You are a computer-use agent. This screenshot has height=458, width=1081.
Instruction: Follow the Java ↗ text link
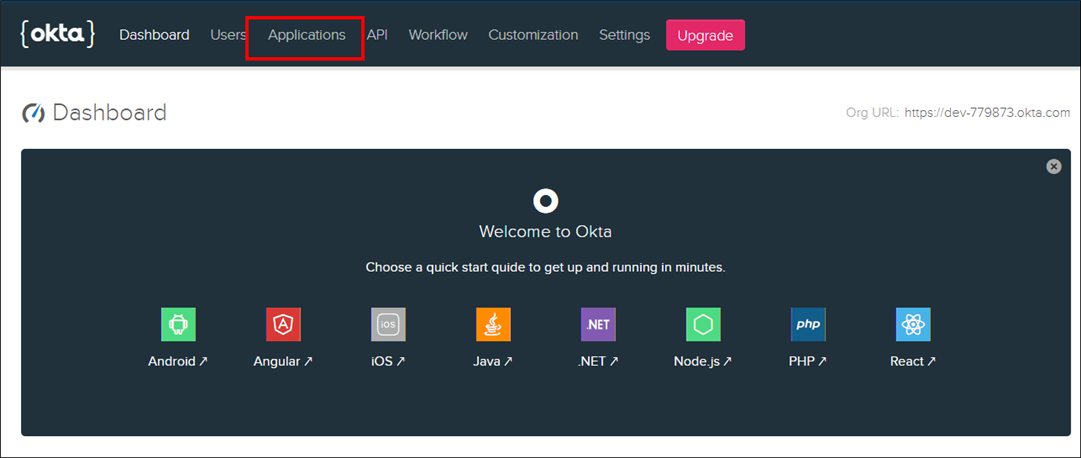pyautogui.click(x=493, y=361)
